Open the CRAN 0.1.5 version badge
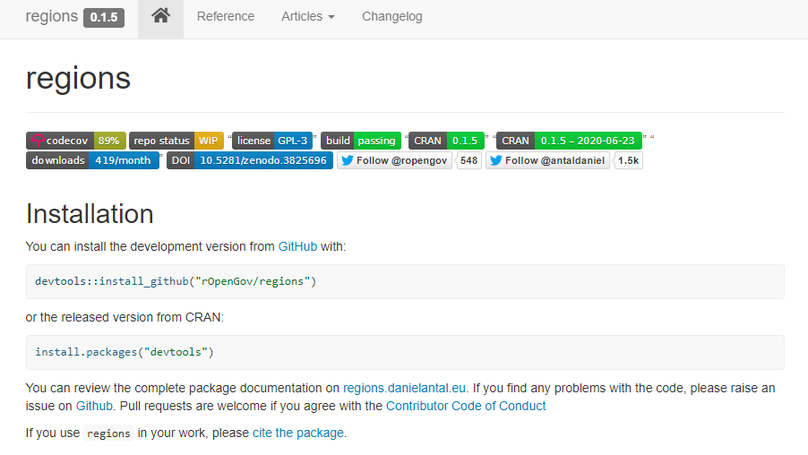Viewport: 808px width, 455px height. click(446, 141)
